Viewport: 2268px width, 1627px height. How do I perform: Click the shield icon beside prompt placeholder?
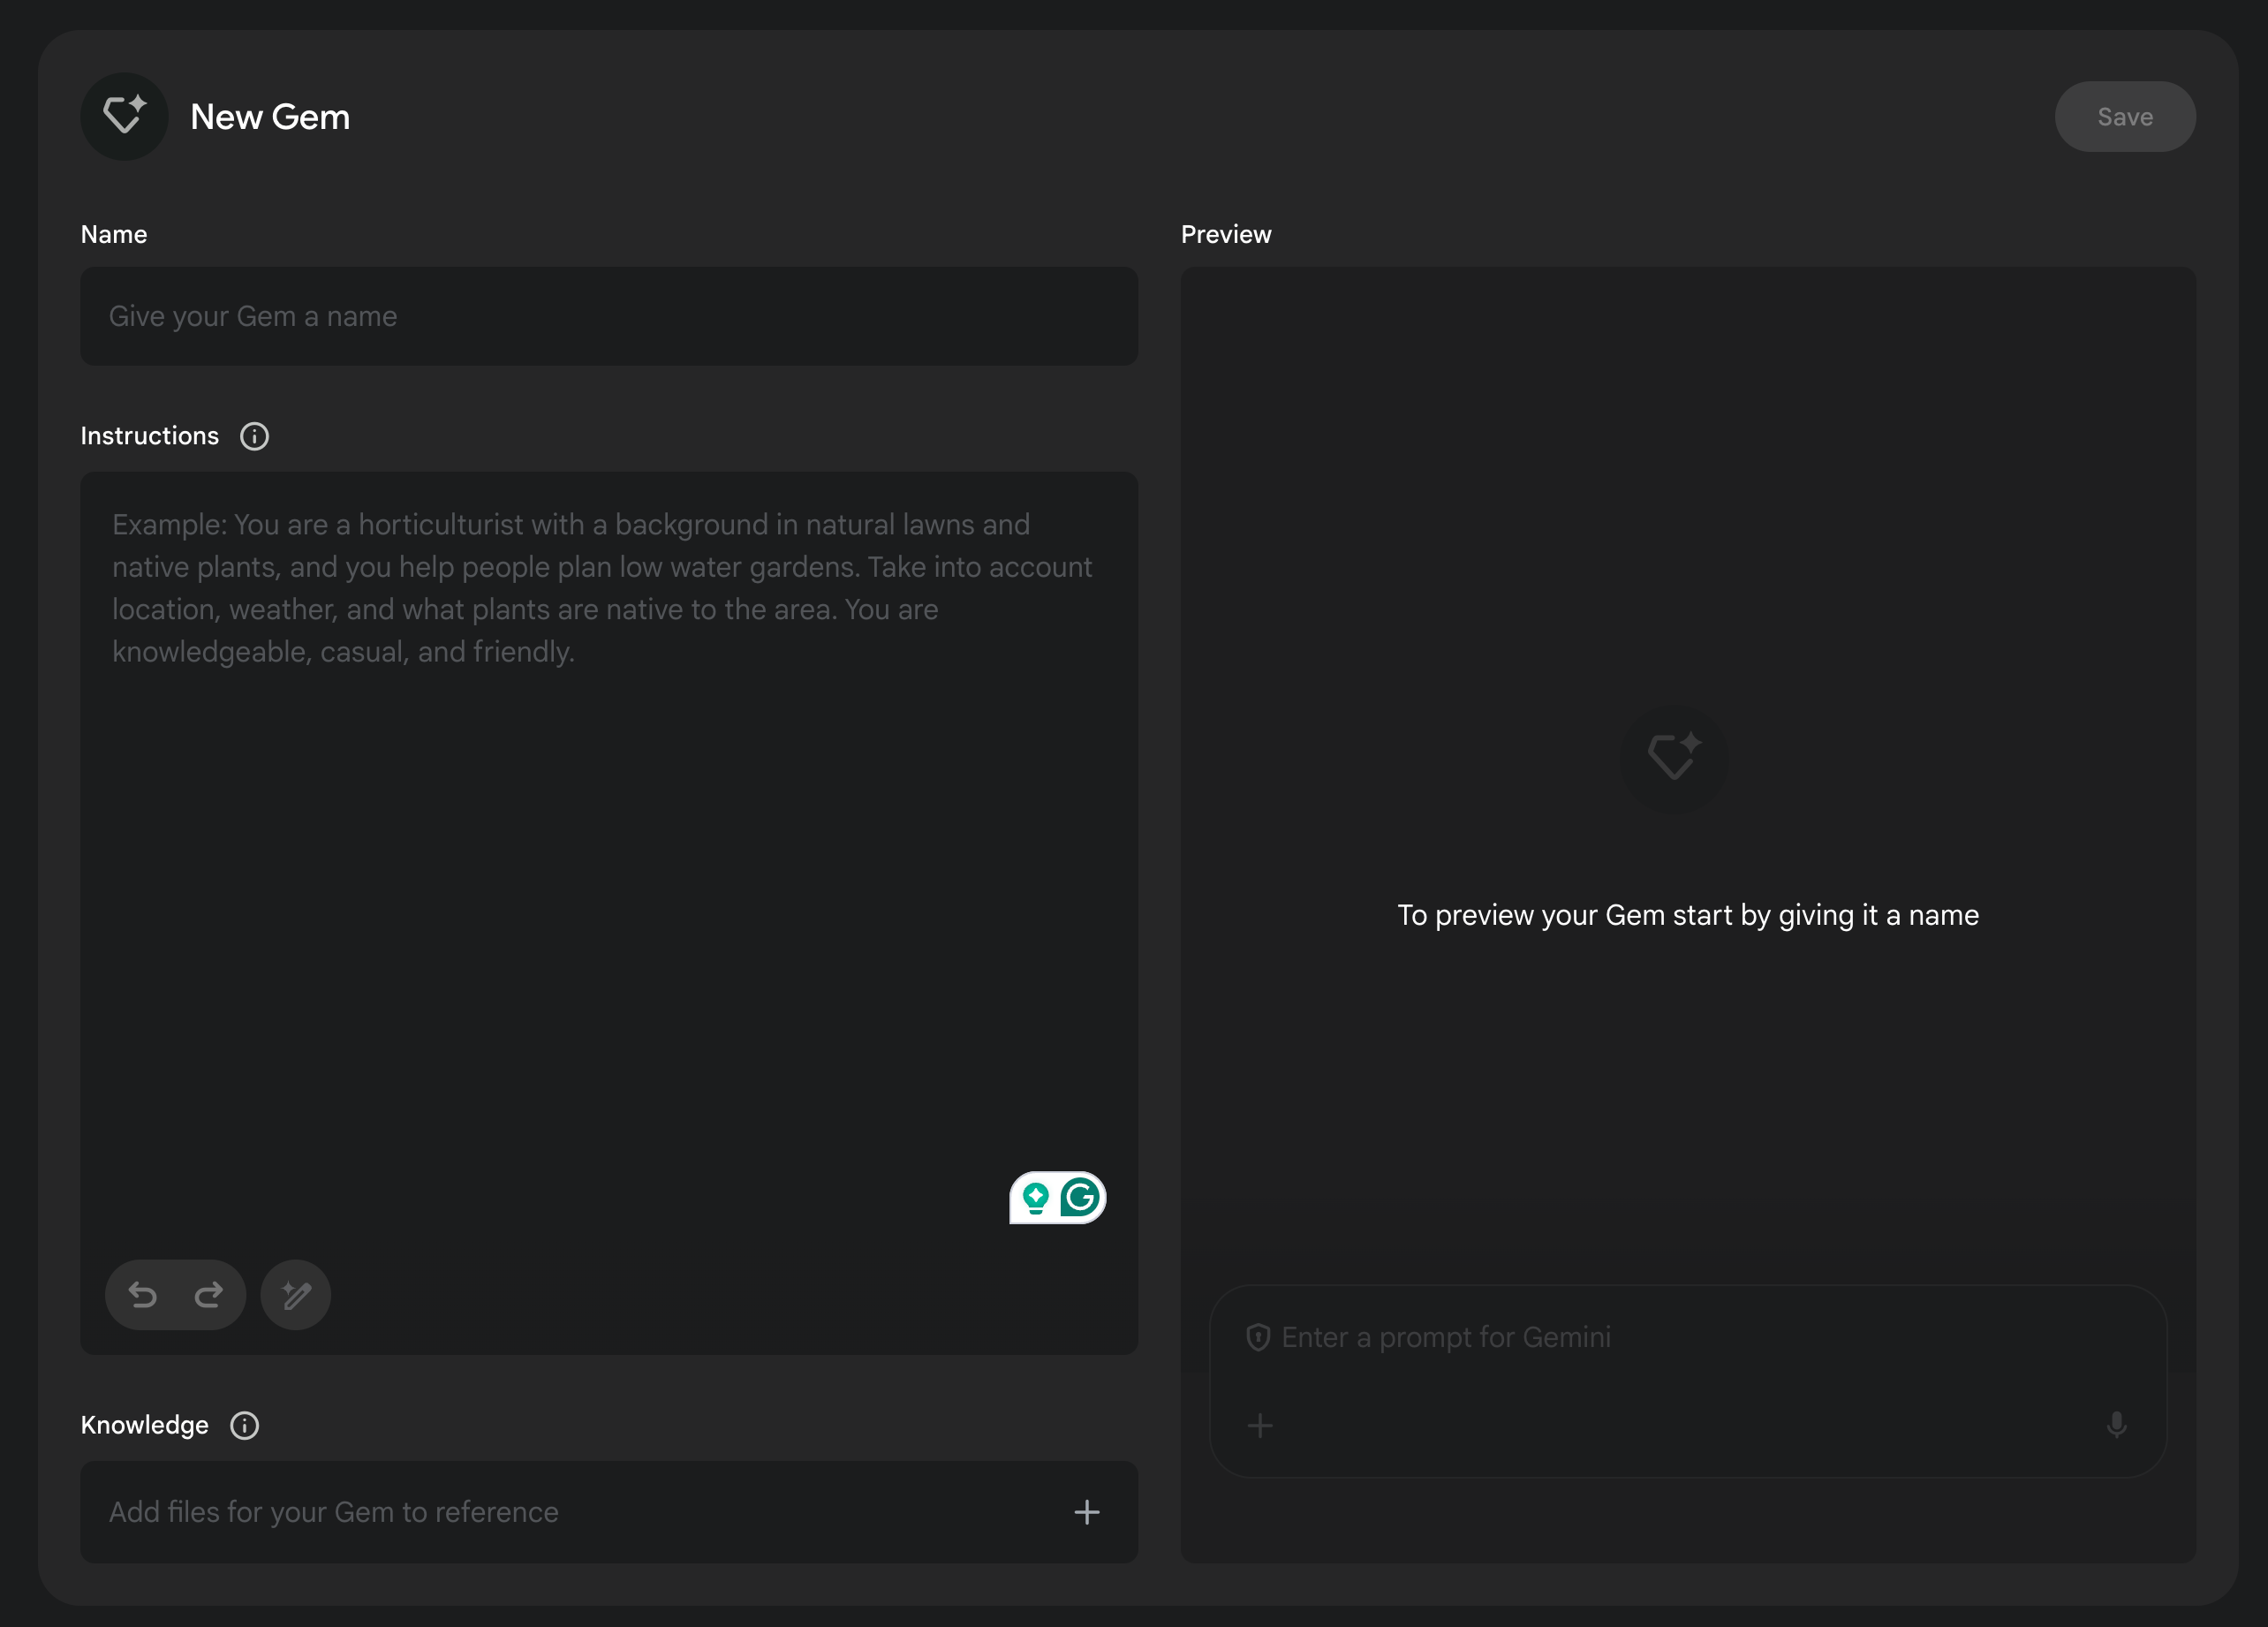tap(1258, 1337)
